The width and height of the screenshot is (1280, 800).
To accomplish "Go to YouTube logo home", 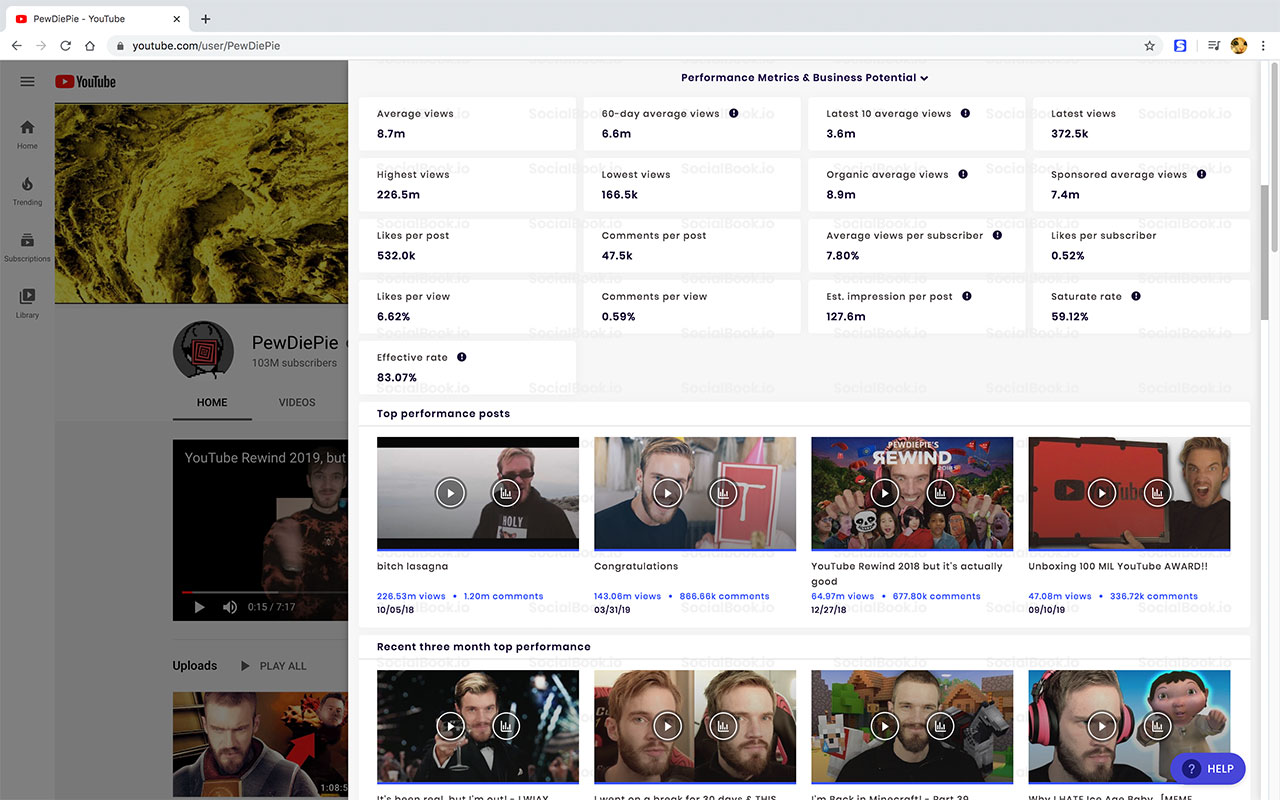I will click(85, 82).
